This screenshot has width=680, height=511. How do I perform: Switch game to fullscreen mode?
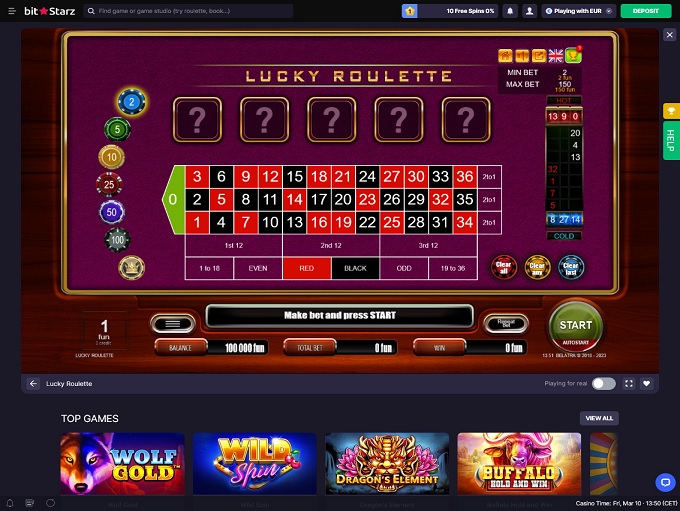[628, 383]
